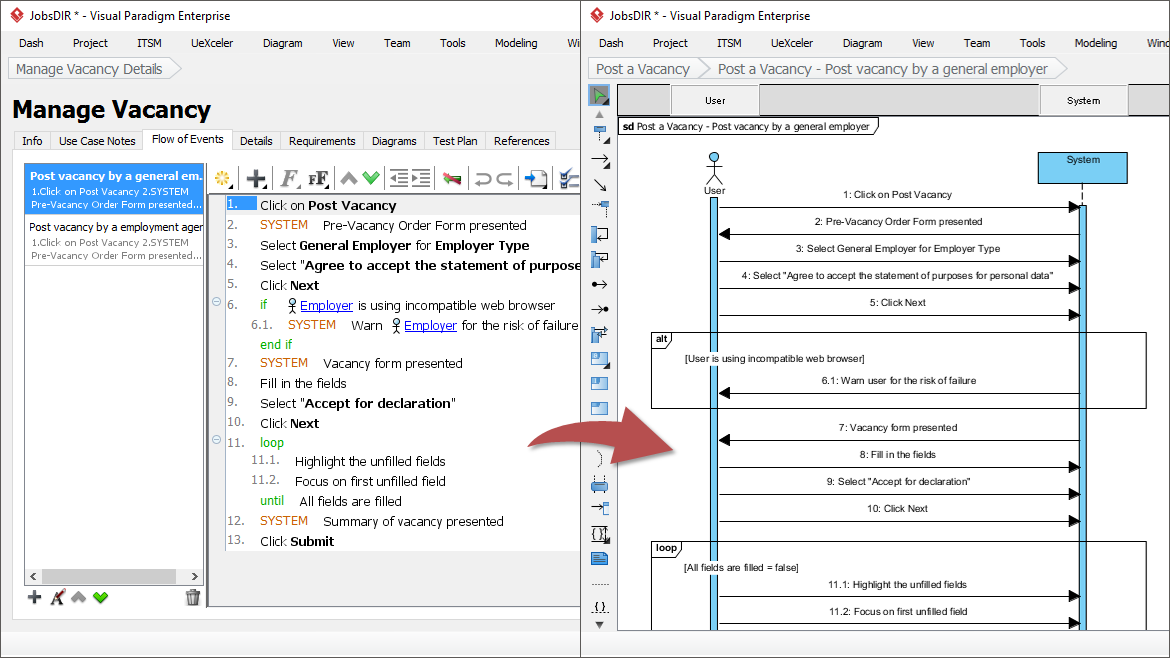Open Diagram menu in left window
Screen dimensions: 1170x658
point(283,43)
